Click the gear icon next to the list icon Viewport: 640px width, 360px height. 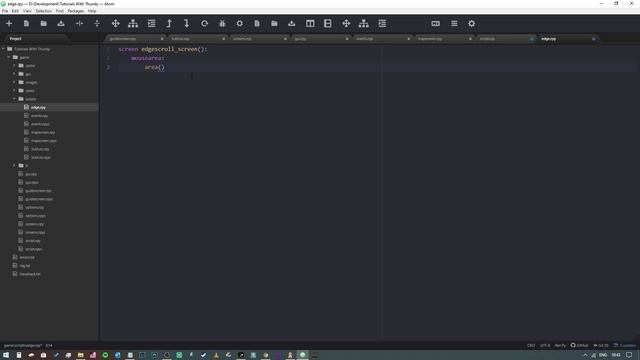coord(471,24)
